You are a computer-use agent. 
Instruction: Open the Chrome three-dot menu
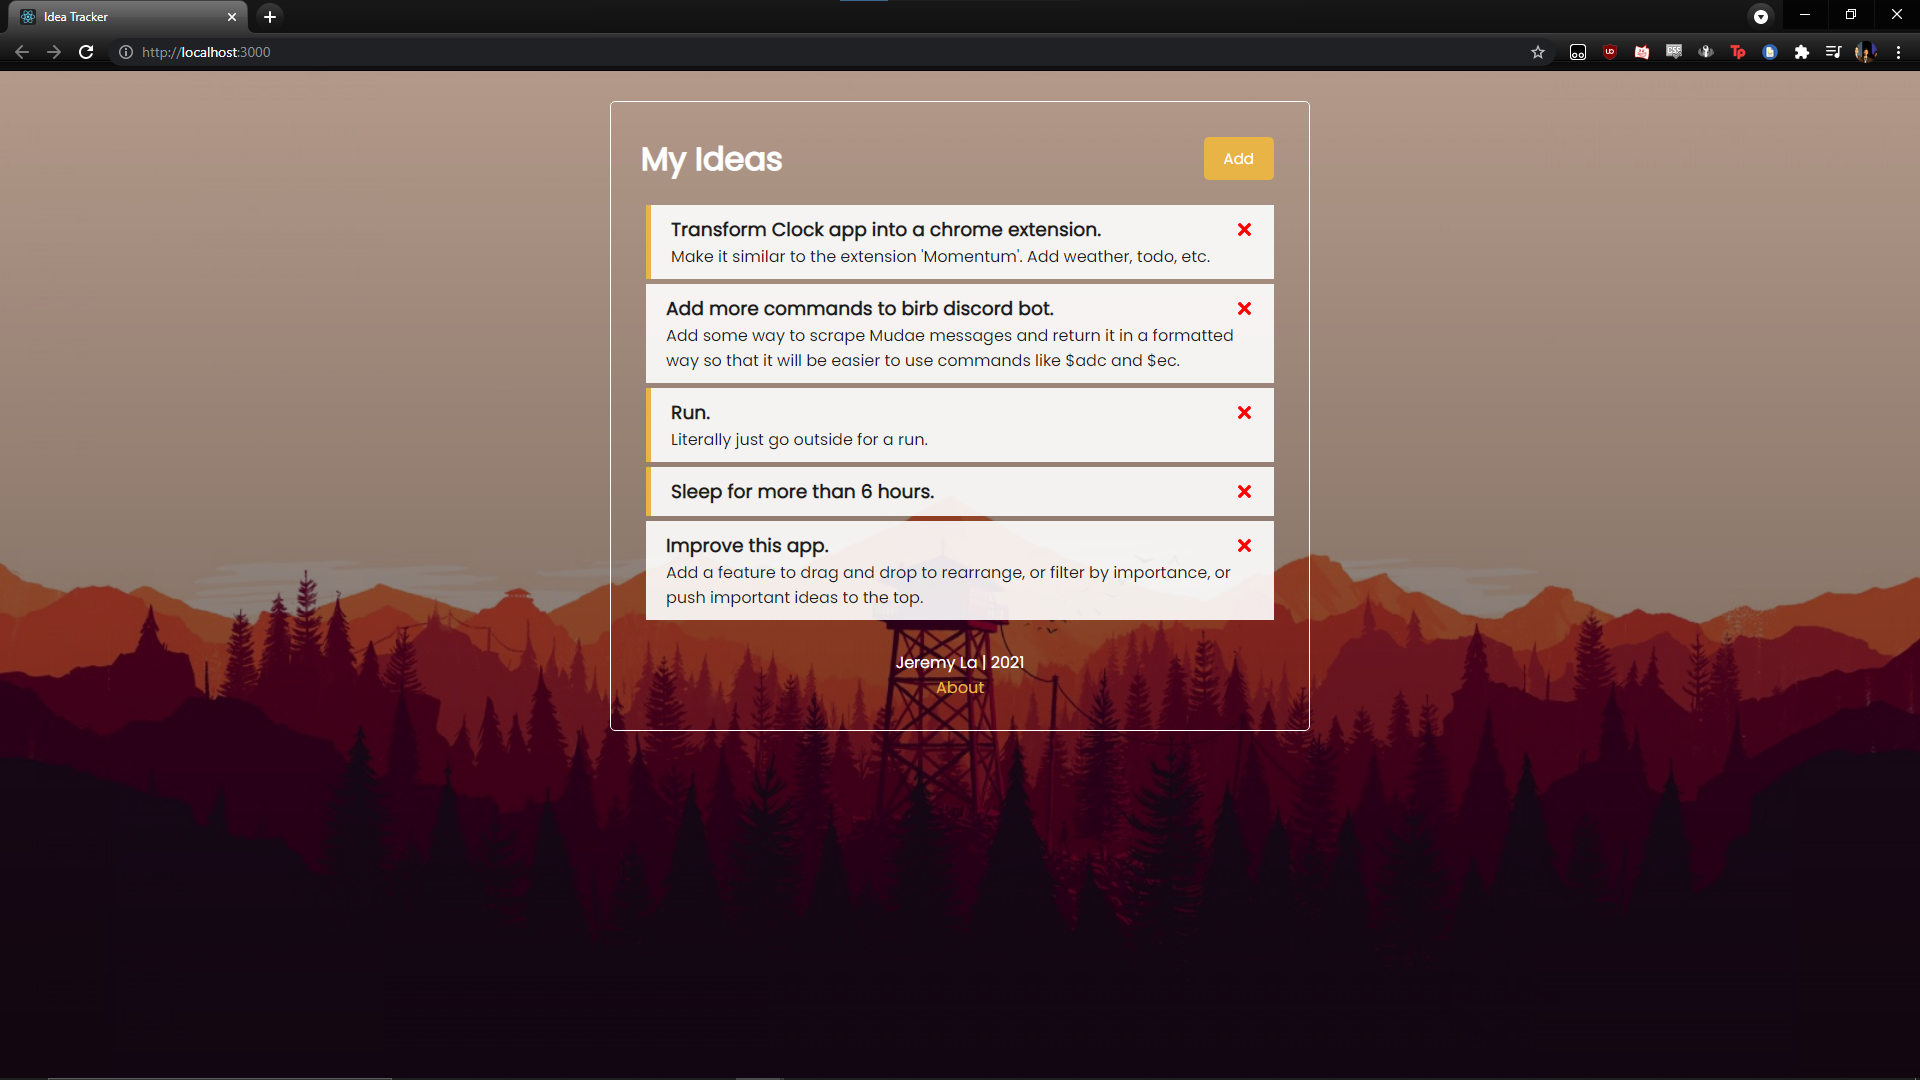[x=1898, y=51]
